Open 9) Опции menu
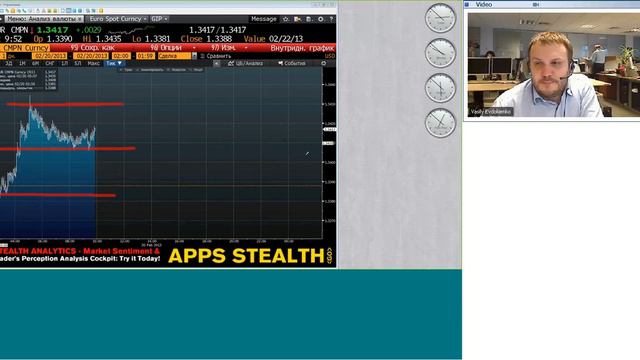The height and width of the screenshot is (360, 640). click(x=166, y=48)
